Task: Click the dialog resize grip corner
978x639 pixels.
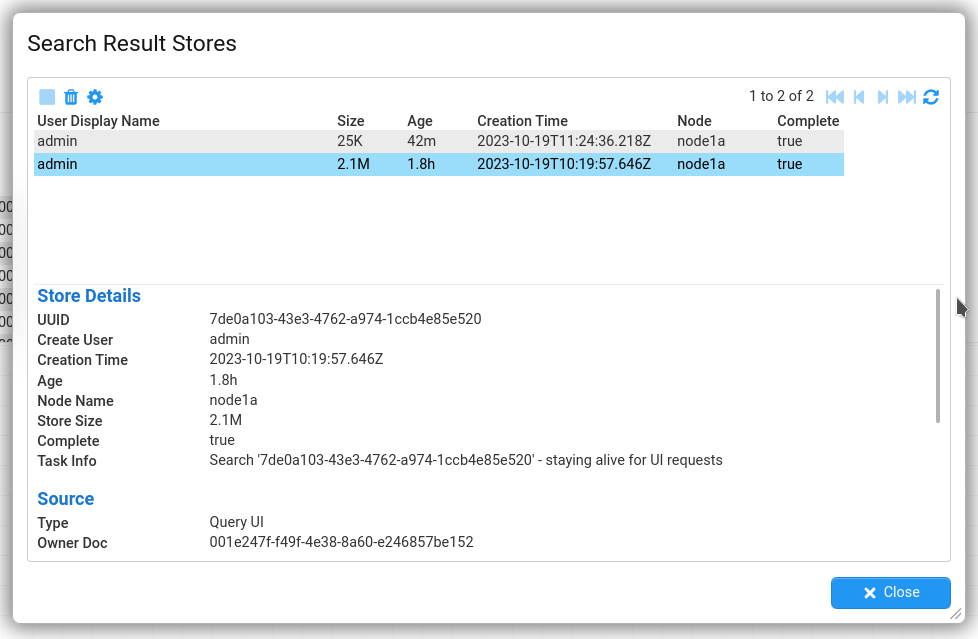Action: (955, 614)
